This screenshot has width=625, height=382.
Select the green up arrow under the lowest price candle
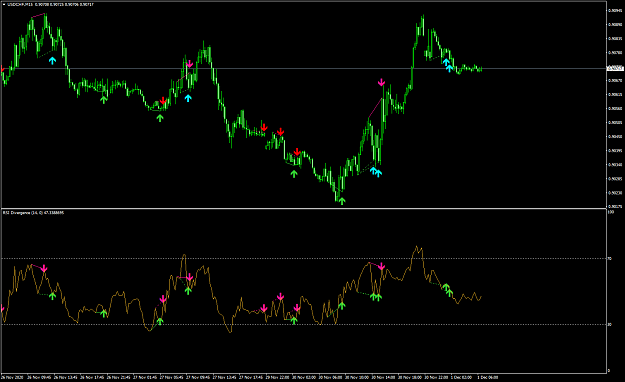coord(342,201)
